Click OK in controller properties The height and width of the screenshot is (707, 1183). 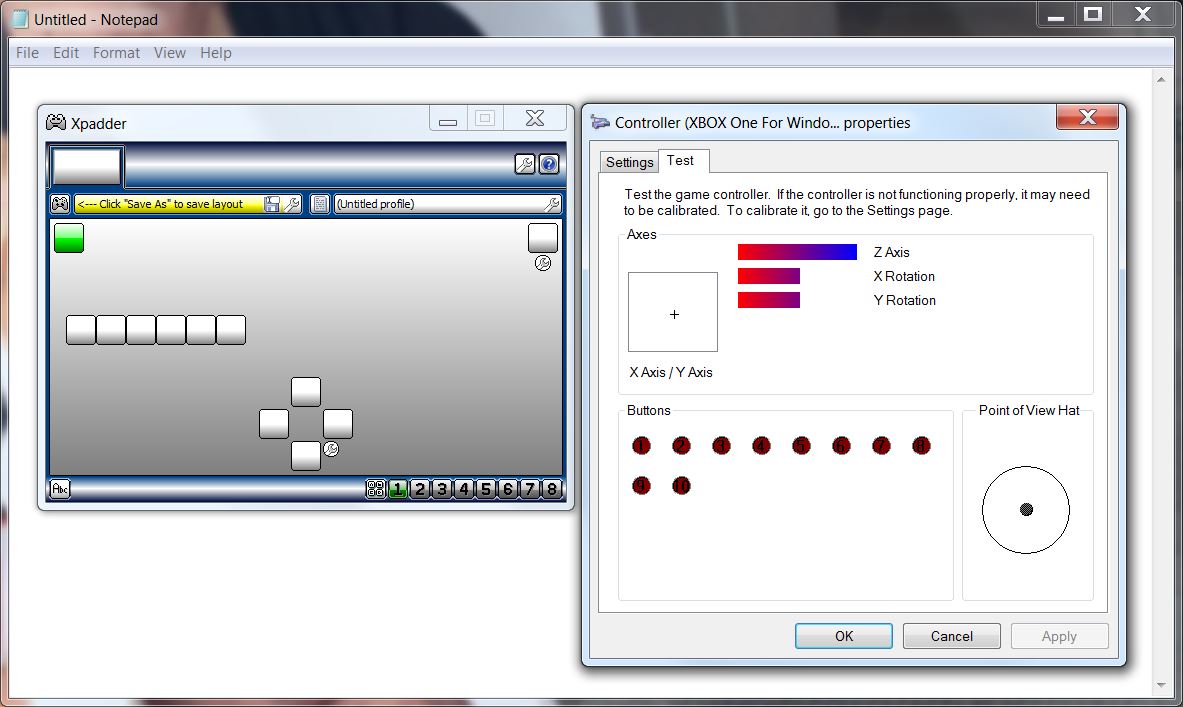(x=843, y=636)
